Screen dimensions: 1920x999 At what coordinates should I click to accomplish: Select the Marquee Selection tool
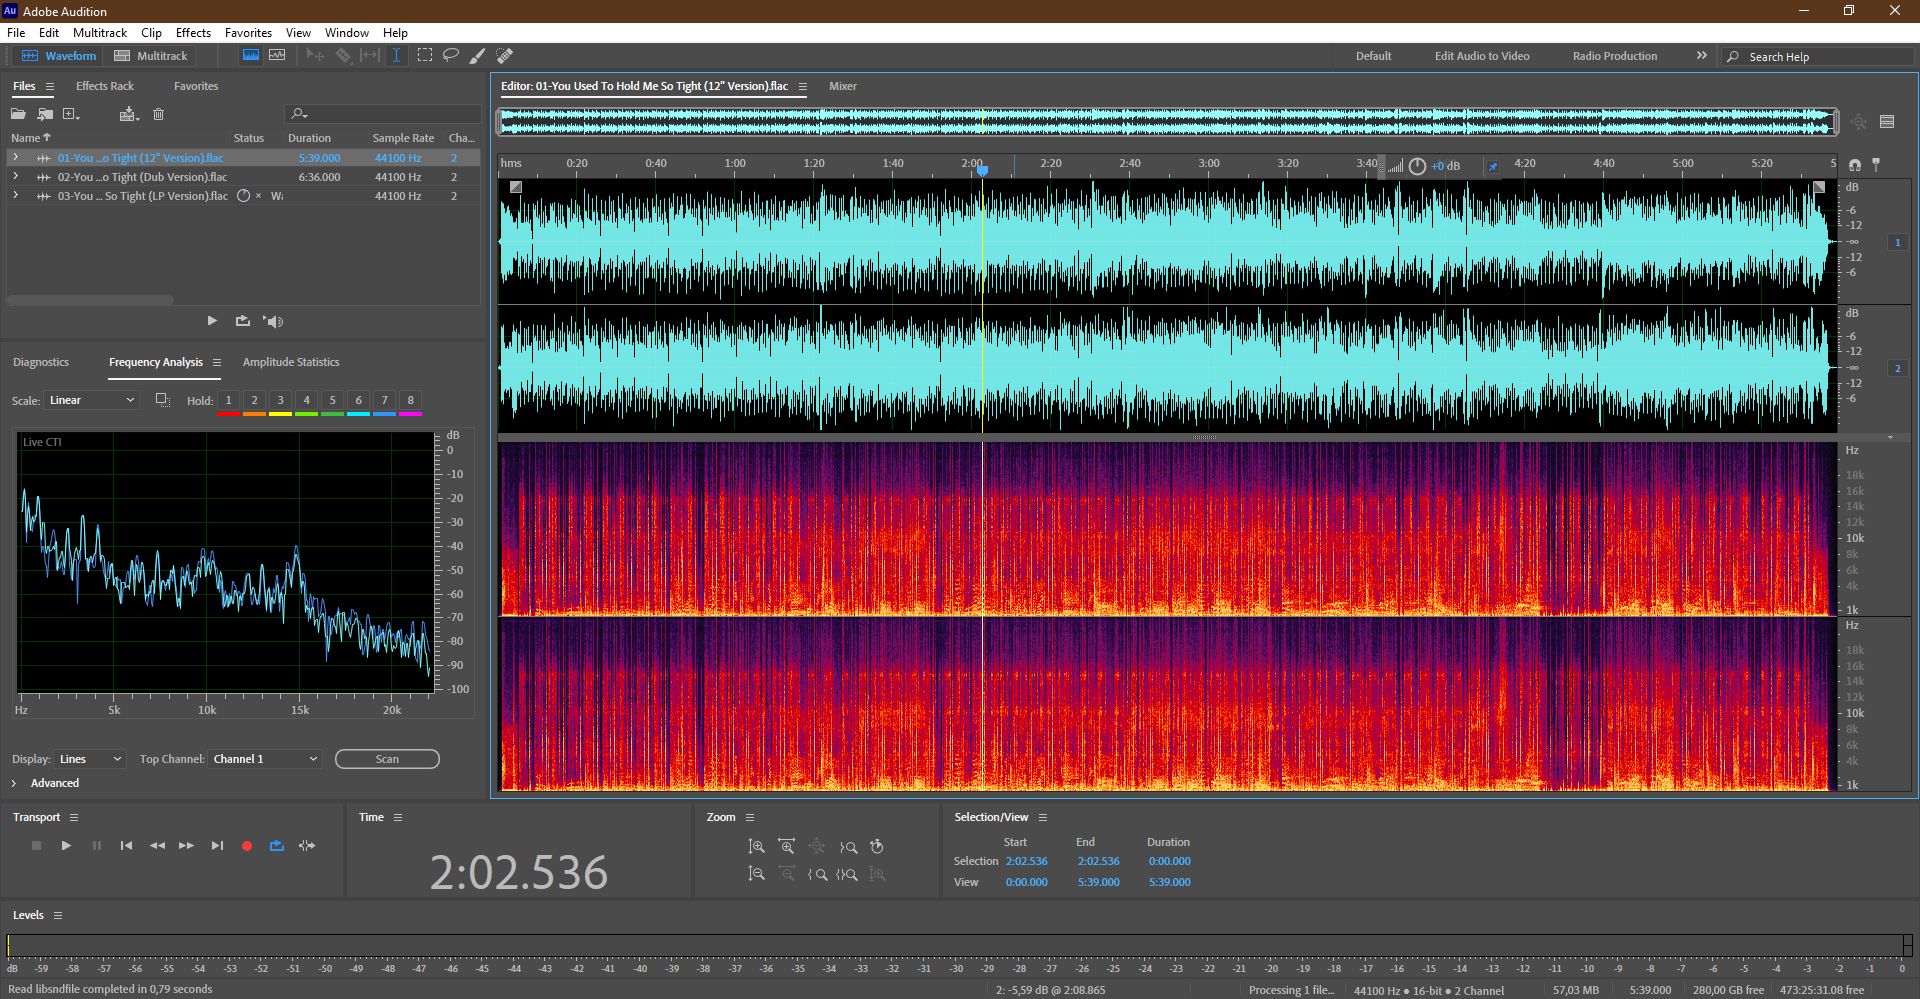click(425, 56)
